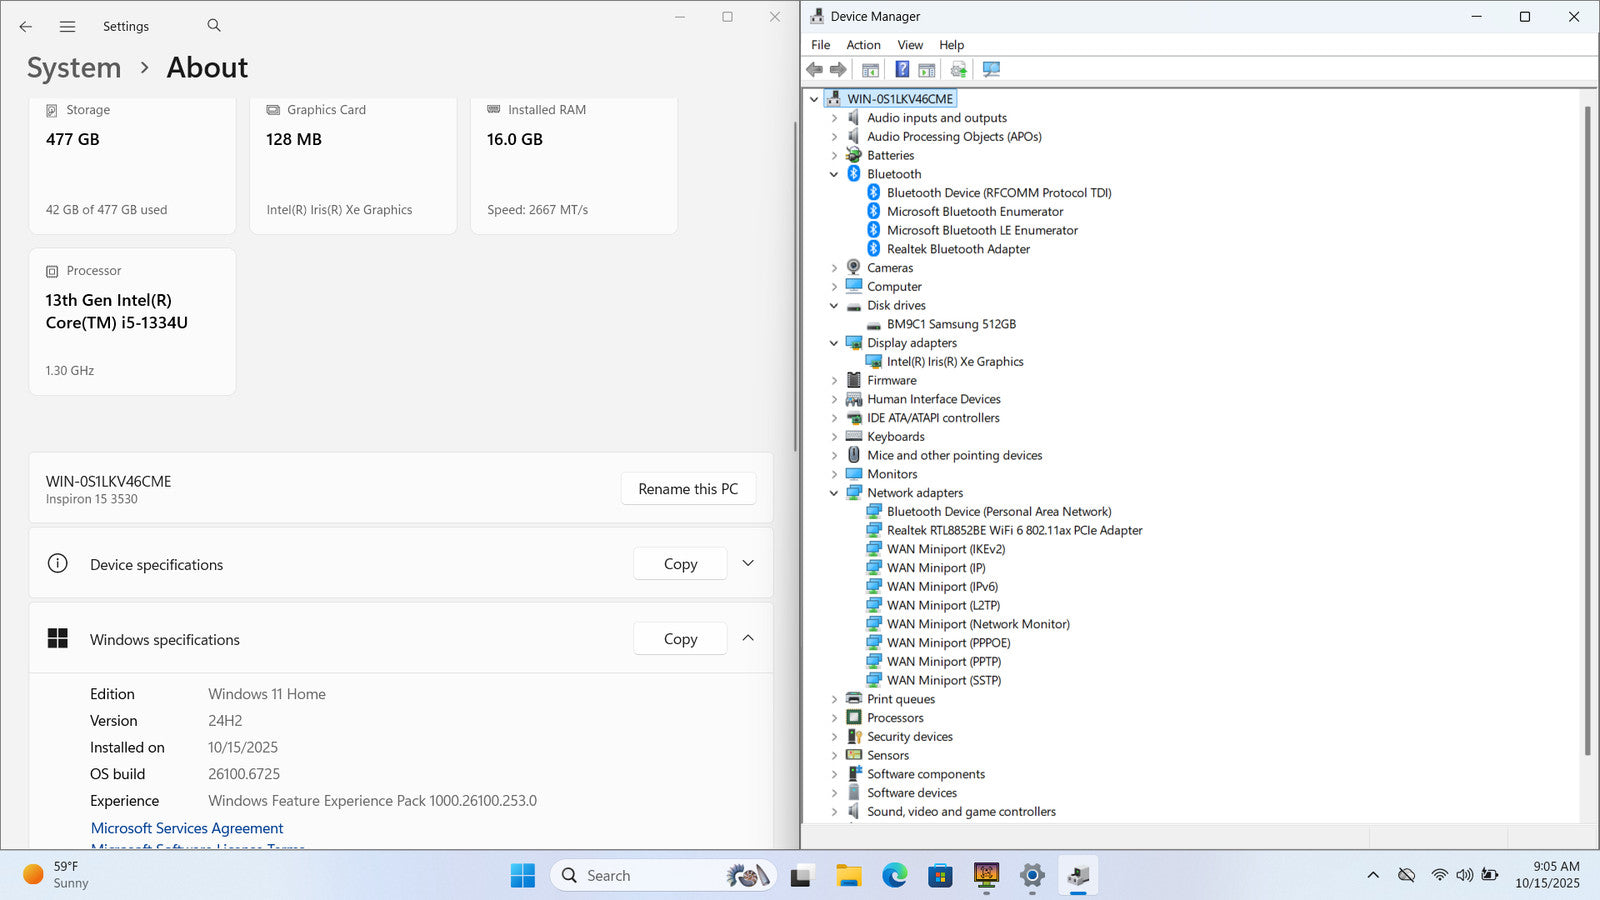
Task: Open Microsoft Edge from the taskbar
Action: click(894, 876)
